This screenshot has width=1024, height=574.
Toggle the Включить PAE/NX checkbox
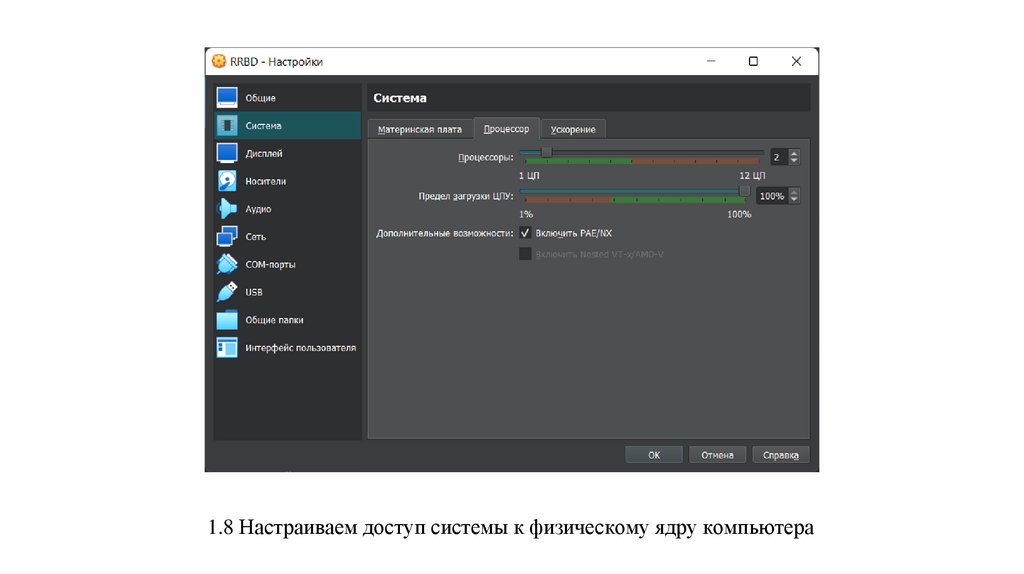pyautogui.click(x=525, y=233)
